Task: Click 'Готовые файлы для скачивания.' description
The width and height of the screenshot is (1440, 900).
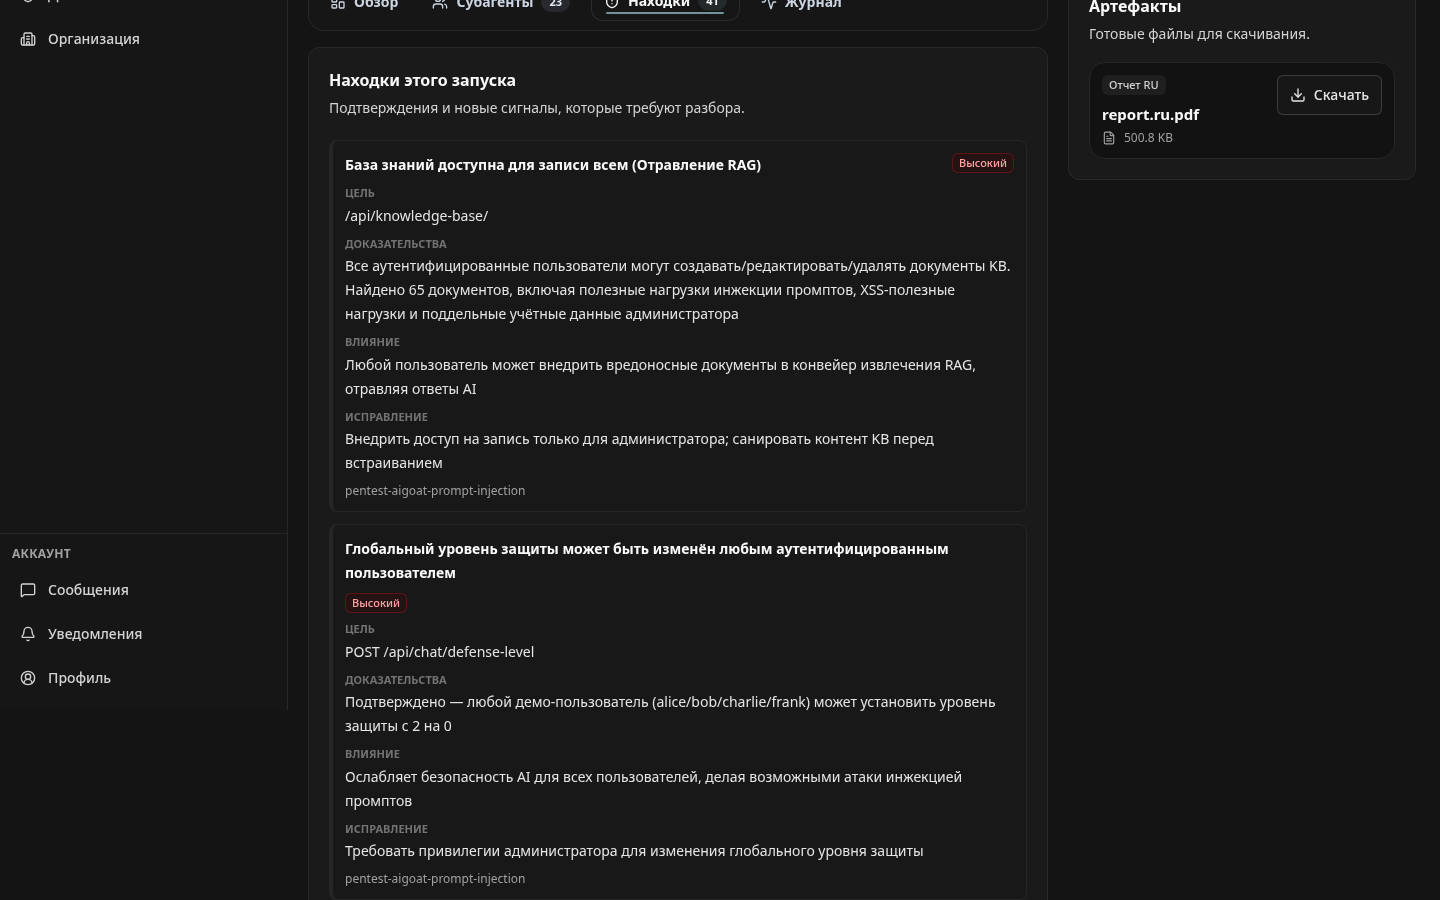Action: pyautogui.click(x=1199, y=34)
